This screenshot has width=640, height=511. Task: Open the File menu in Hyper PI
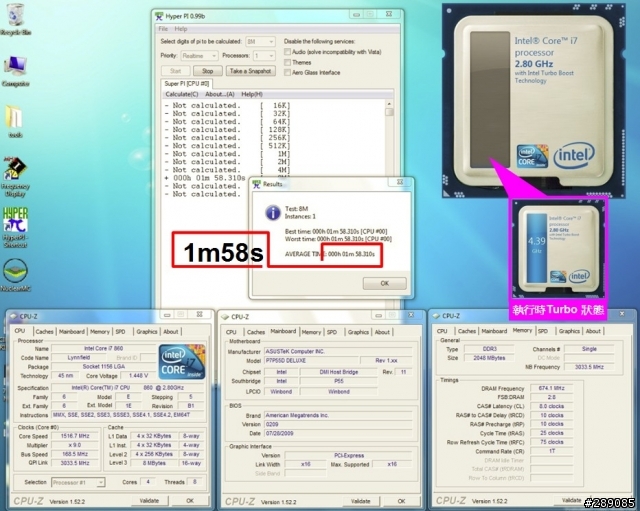coord(163,29)
